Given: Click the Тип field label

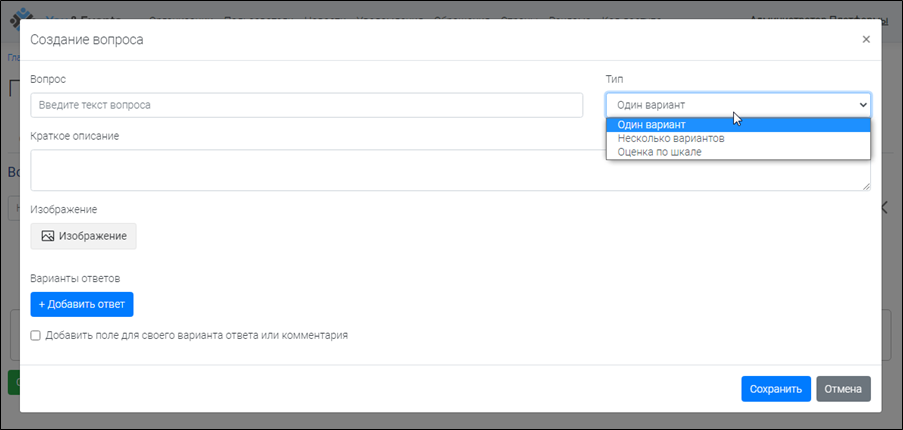Looking at the screenshot, I should tap(615, 78).
